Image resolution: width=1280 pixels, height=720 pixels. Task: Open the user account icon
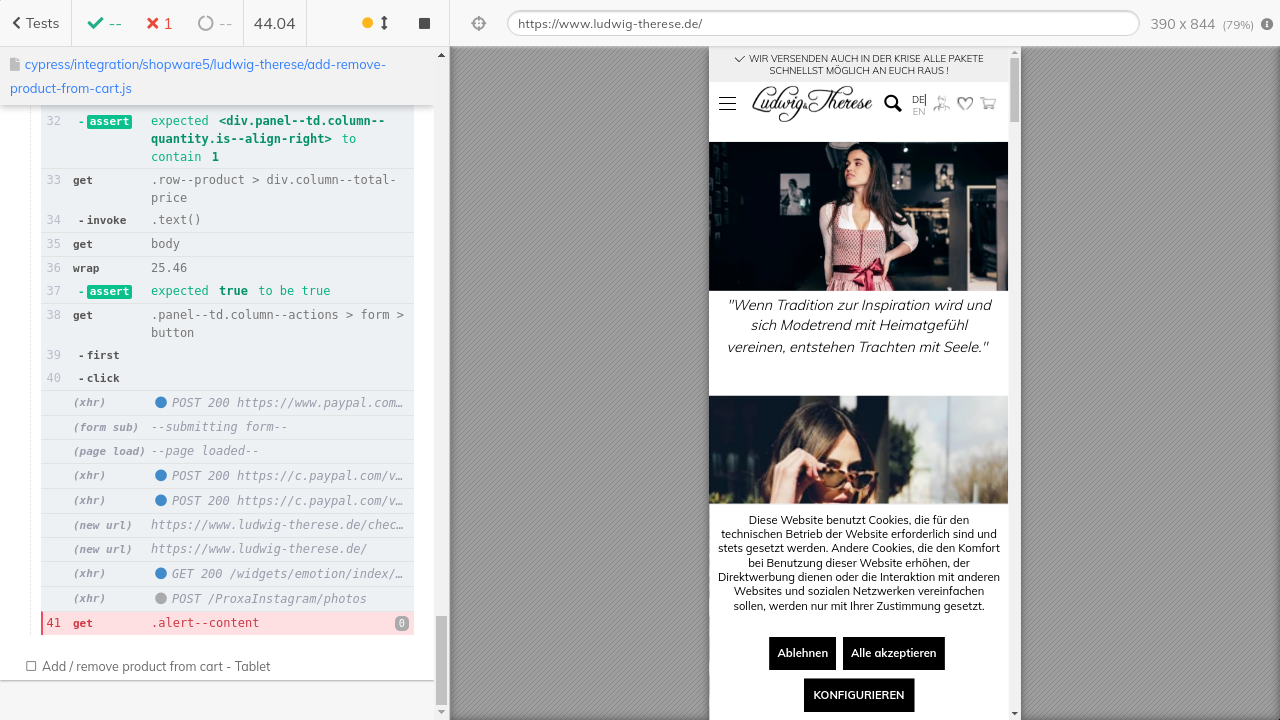coord(941,103)
